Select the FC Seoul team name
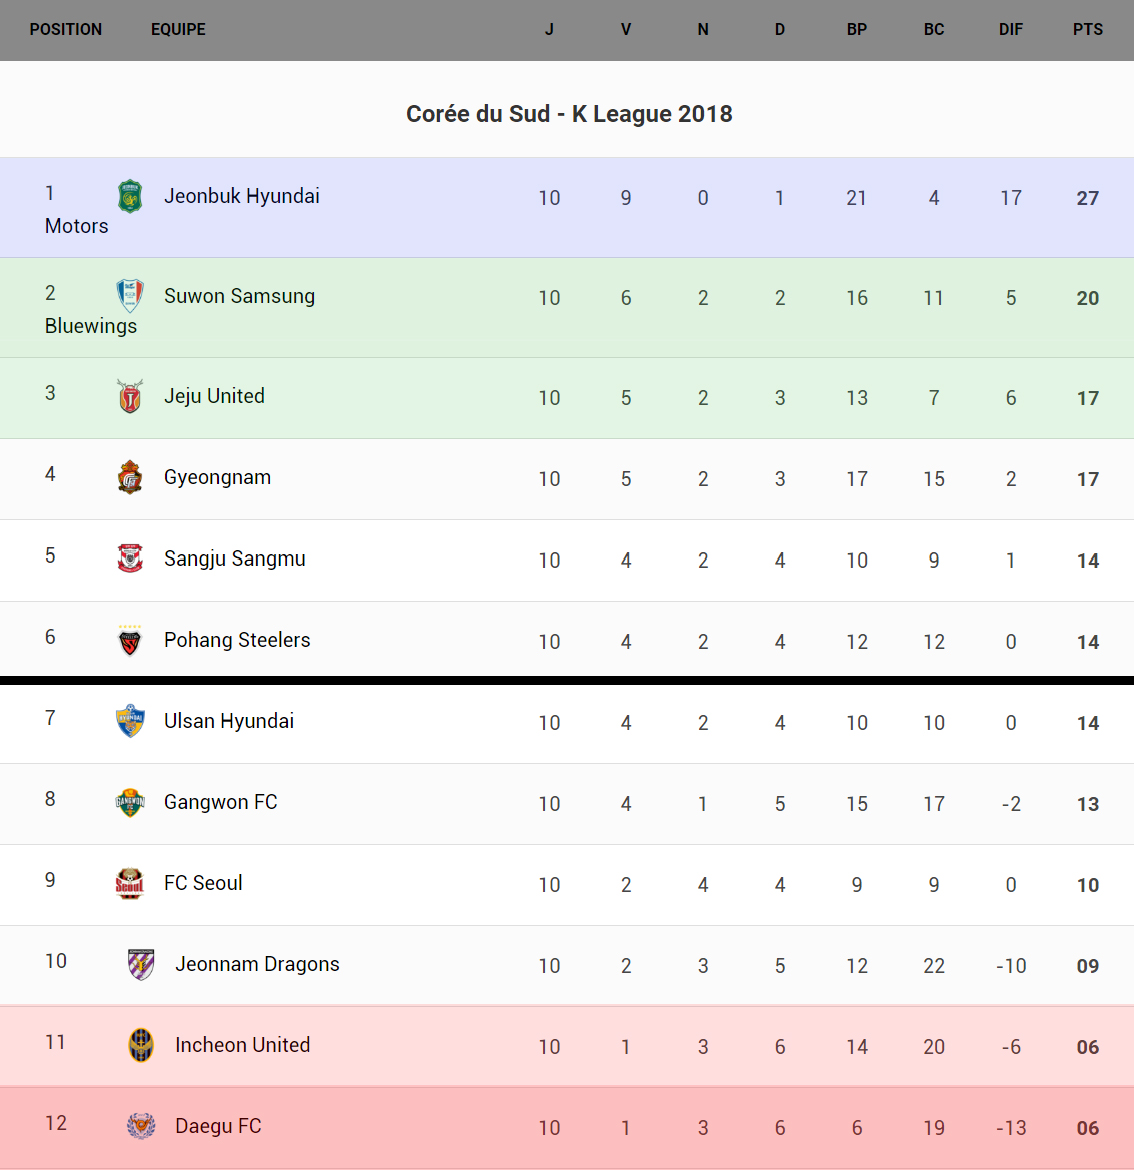Image resolution: width=1134 pixels, height=1170 pixels. coord(203,883)
